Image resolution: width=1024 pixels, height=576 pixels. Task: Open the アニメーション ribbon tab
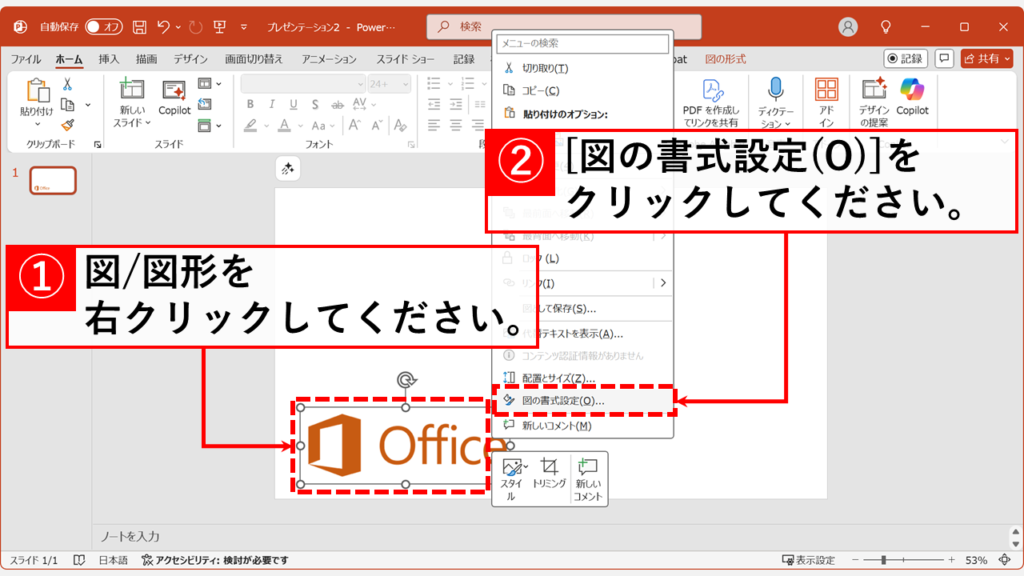(328, 59)
